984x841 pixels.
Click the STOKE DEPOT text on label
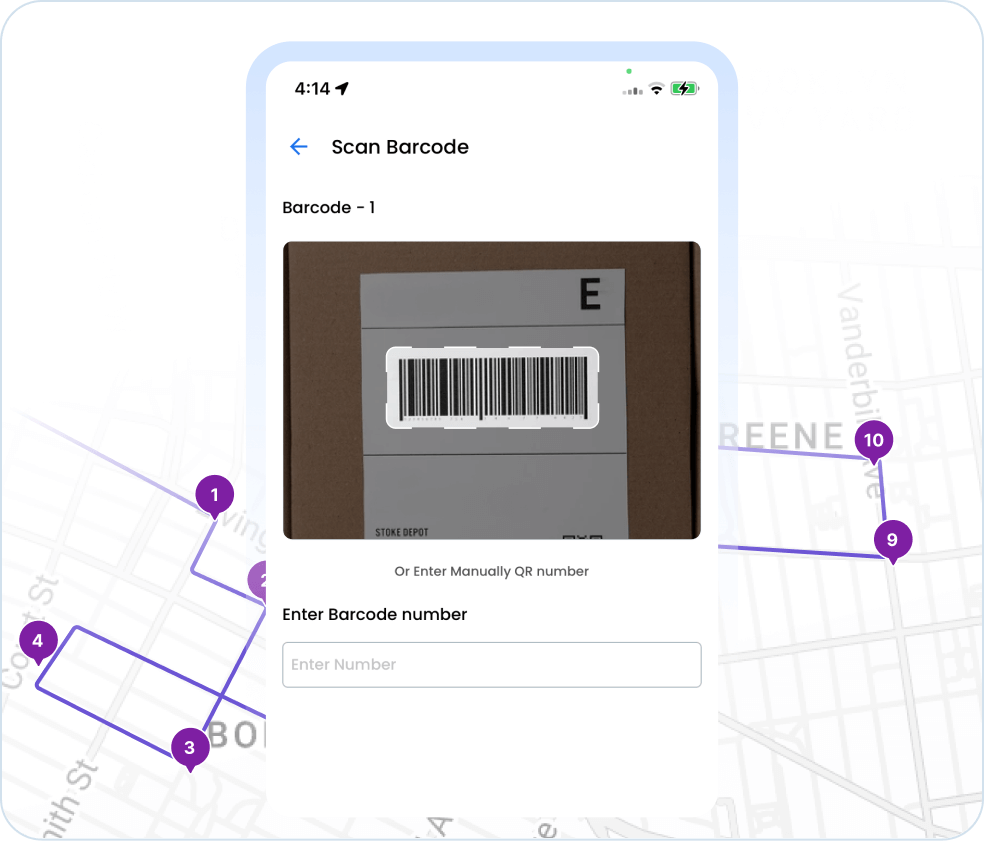[x=402, y=532]
